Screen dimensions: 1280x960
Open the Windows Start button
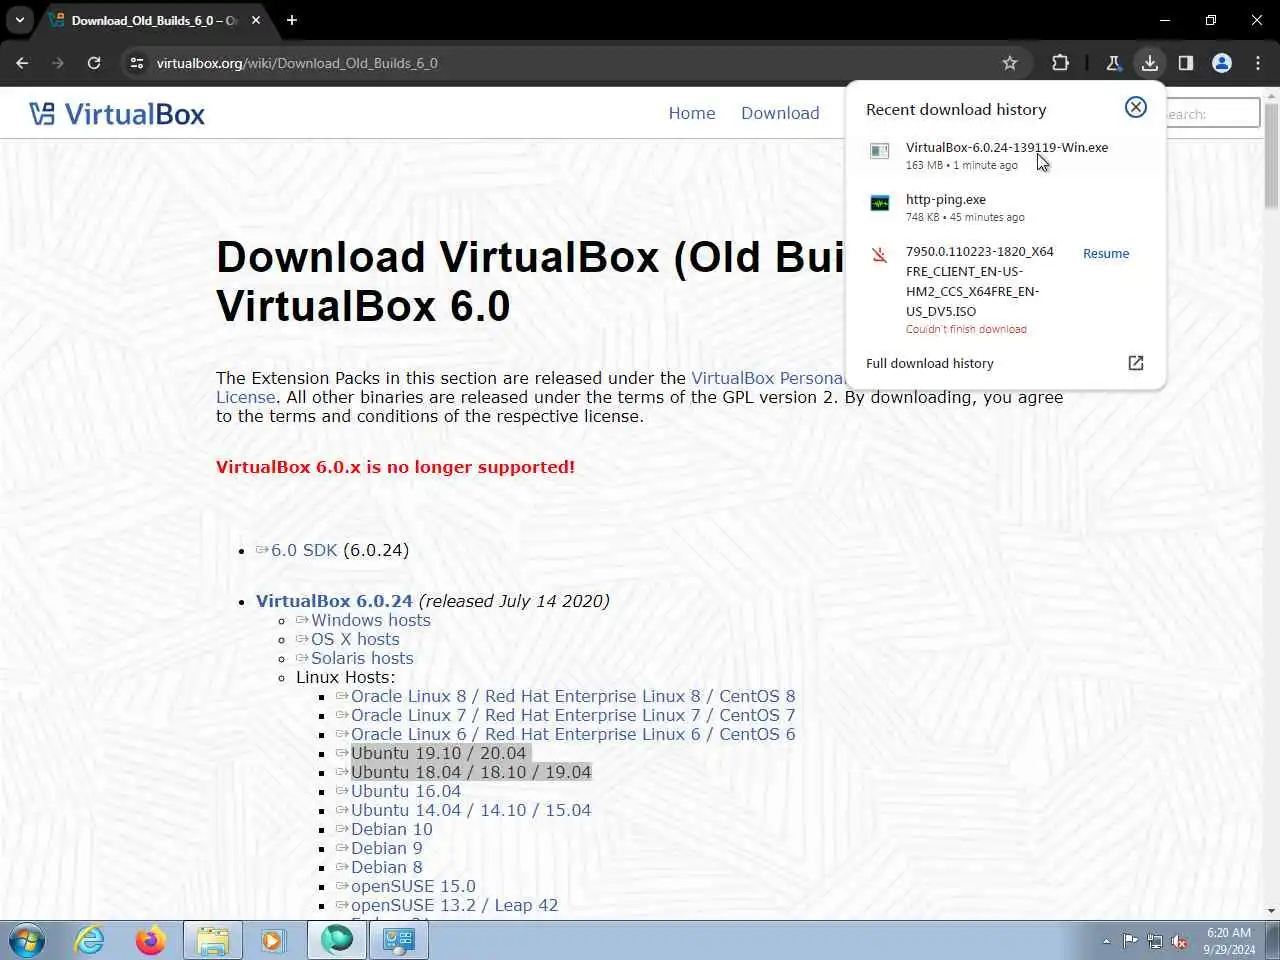27,940
